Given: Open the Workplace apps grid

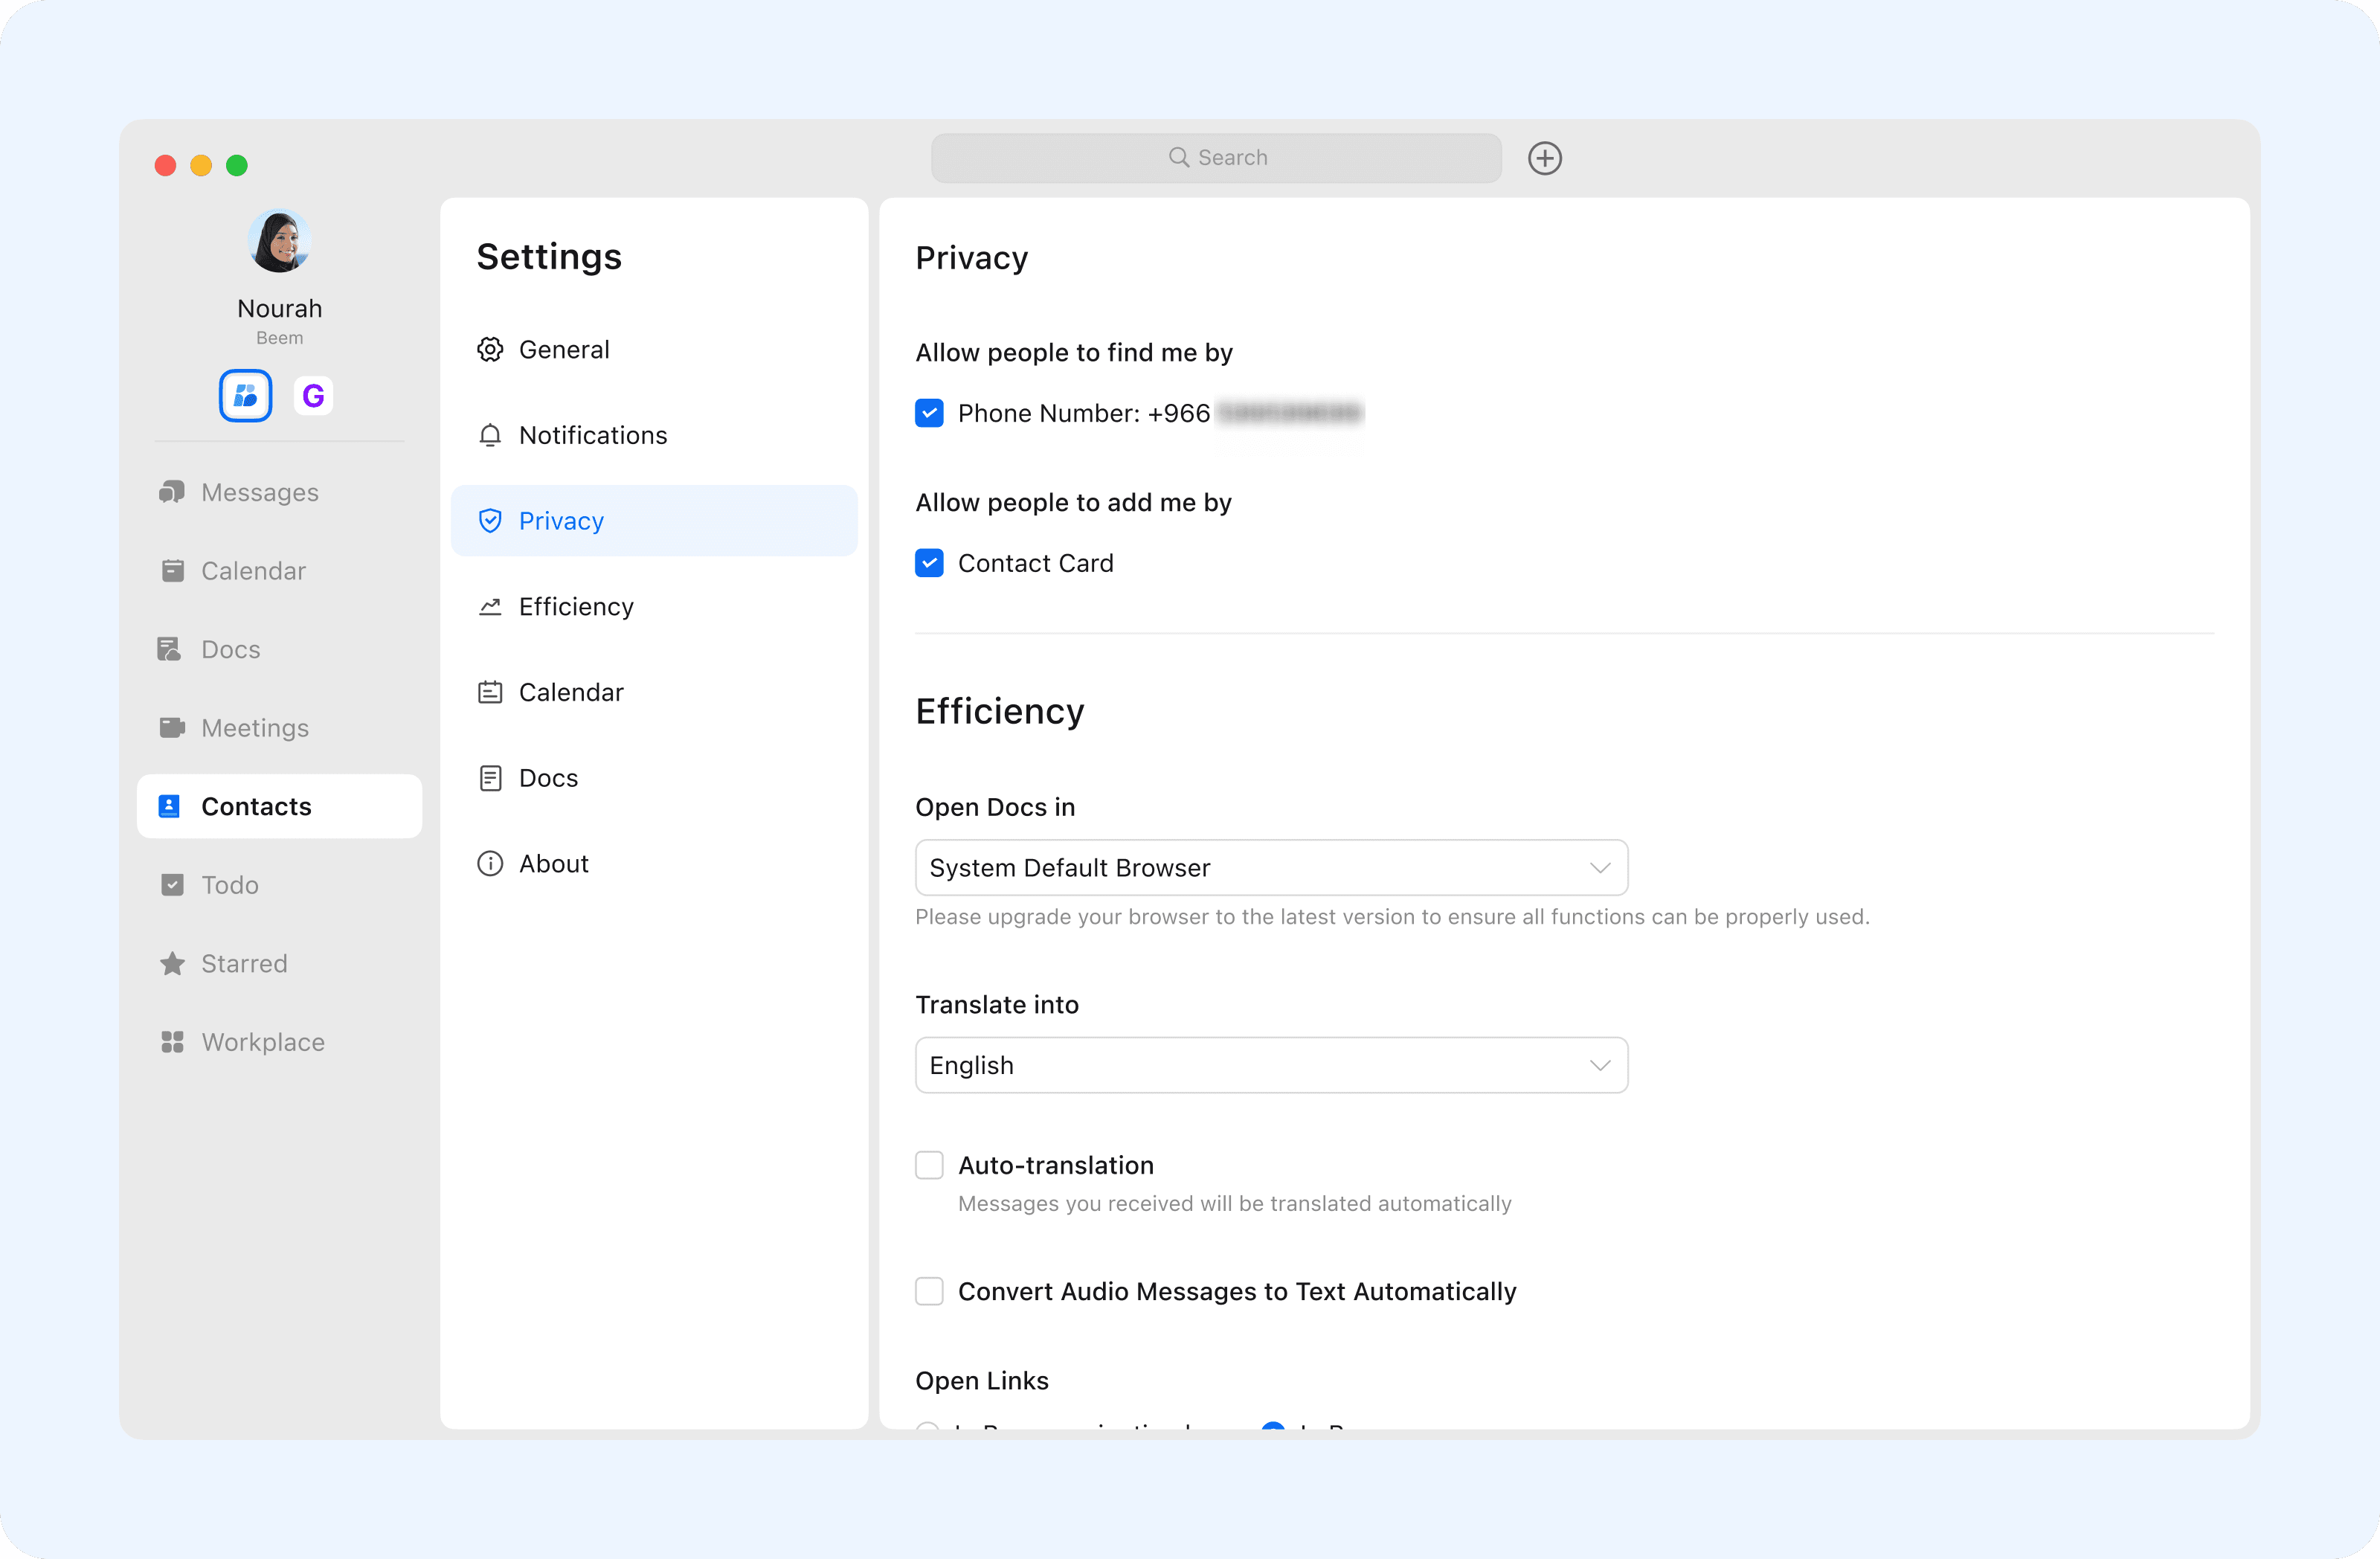Looking at the screenshot, I should coord(262,1042).
